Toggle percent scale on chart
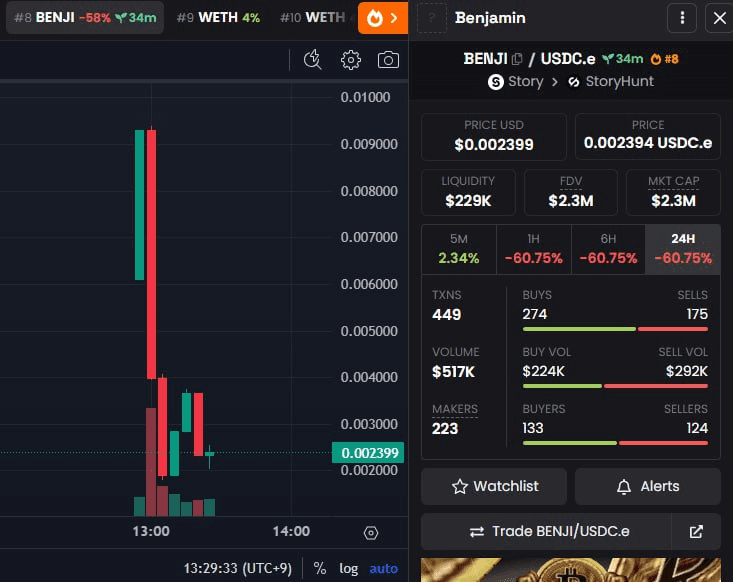The width and height of the screenshot is (733, 582). 320,568
